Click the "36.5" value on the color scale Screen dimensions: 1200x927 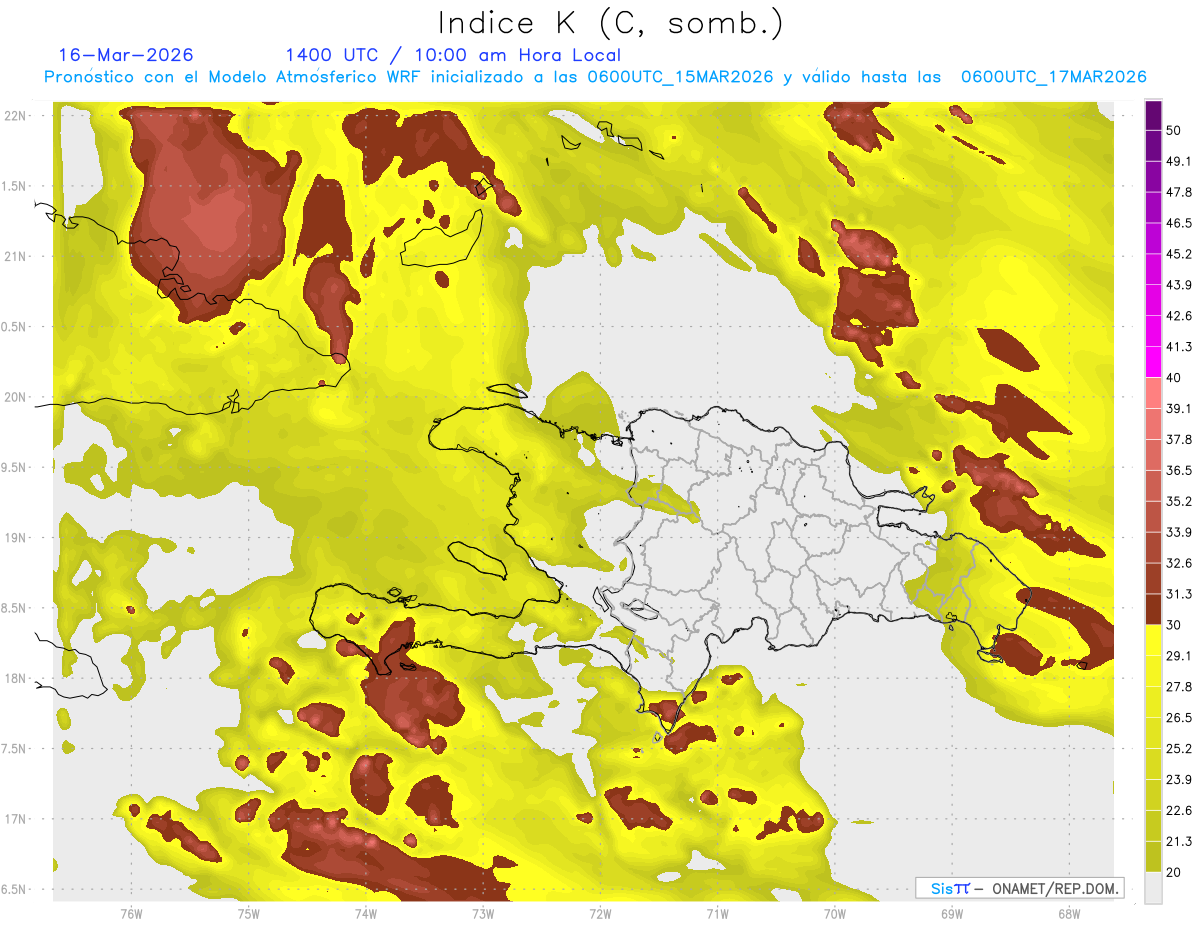coord(1179,470)
